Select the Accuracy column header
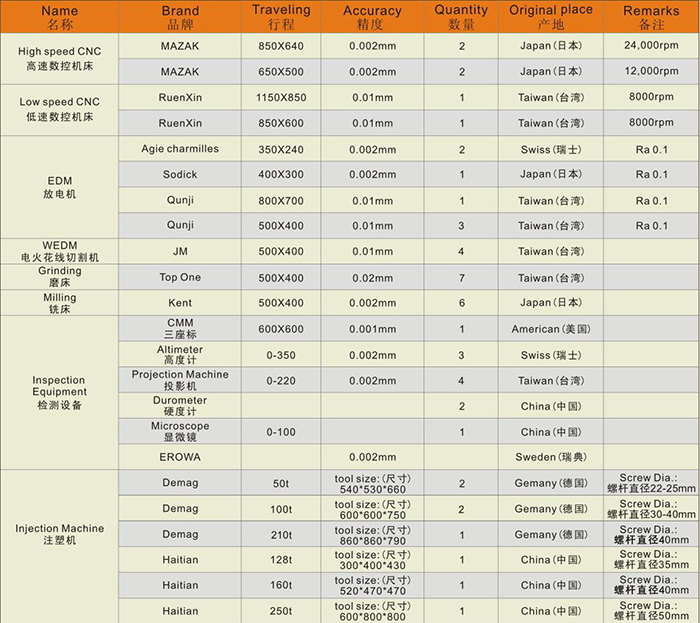The width and height of the screenshot is (700, 623). [372, 17]
